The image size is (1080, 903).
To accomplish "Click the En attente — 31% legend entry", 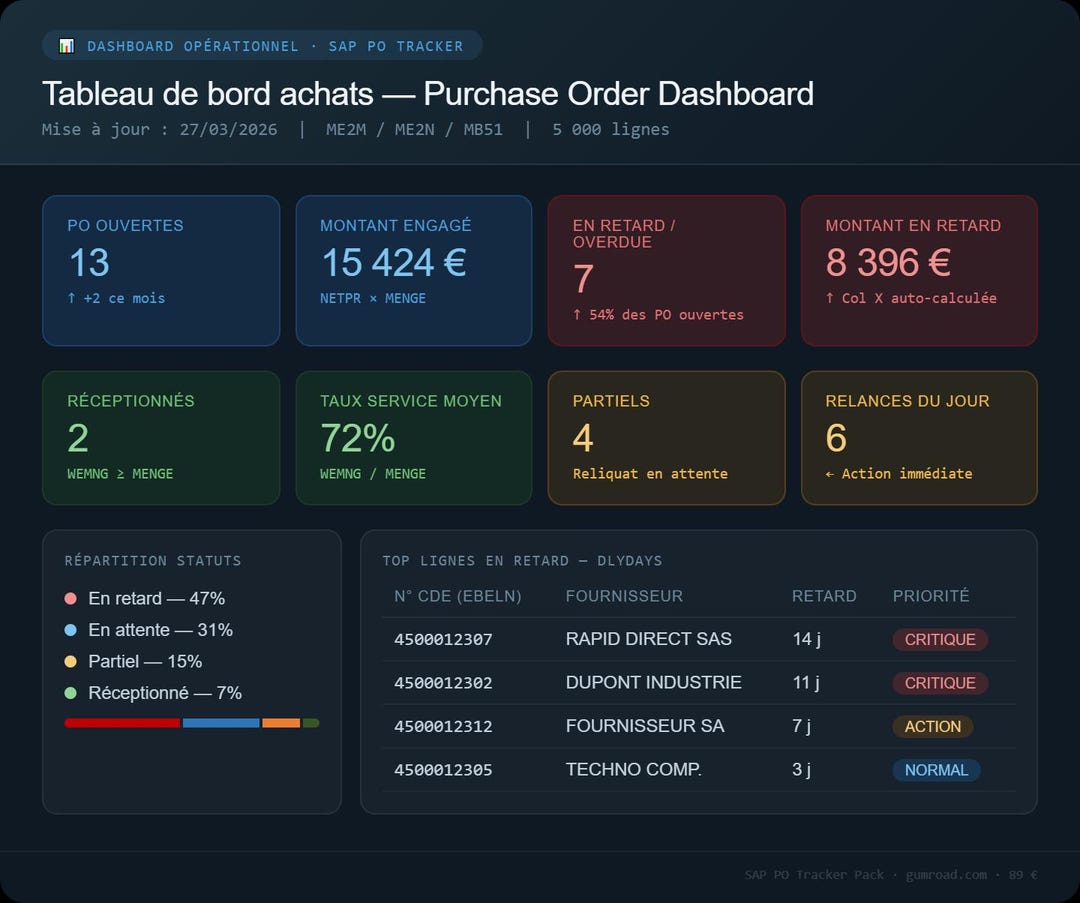I will tap(149, 630).
